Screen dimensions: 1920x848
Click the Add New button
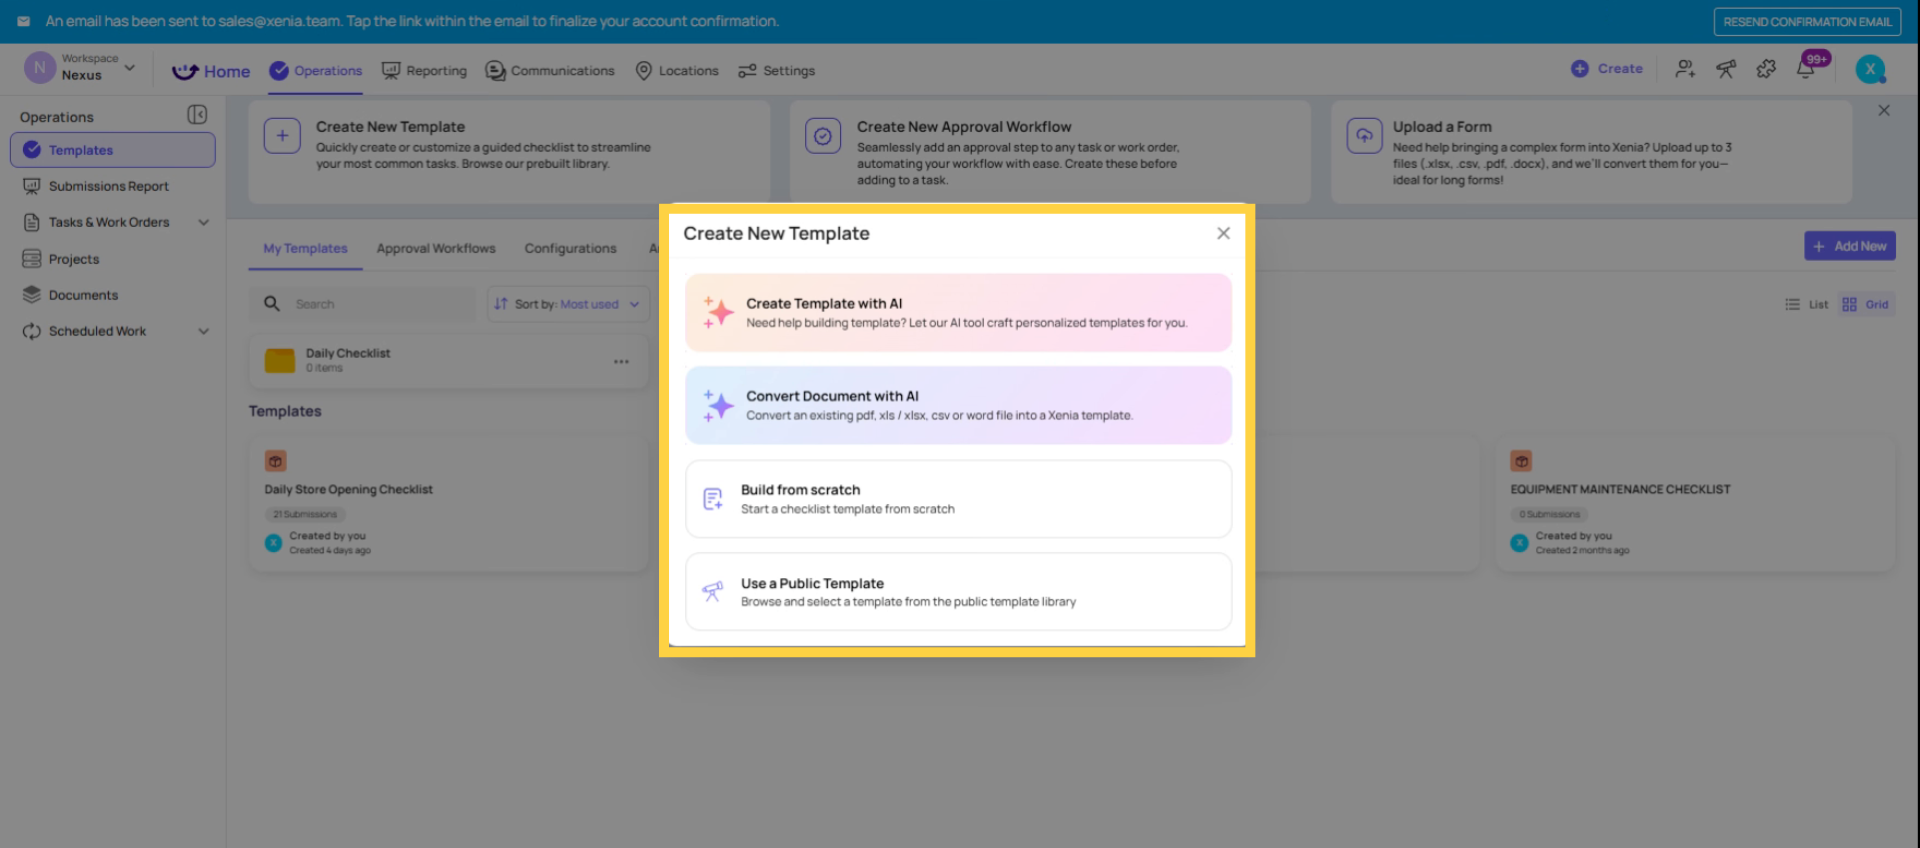click(x=1850, y=246)
